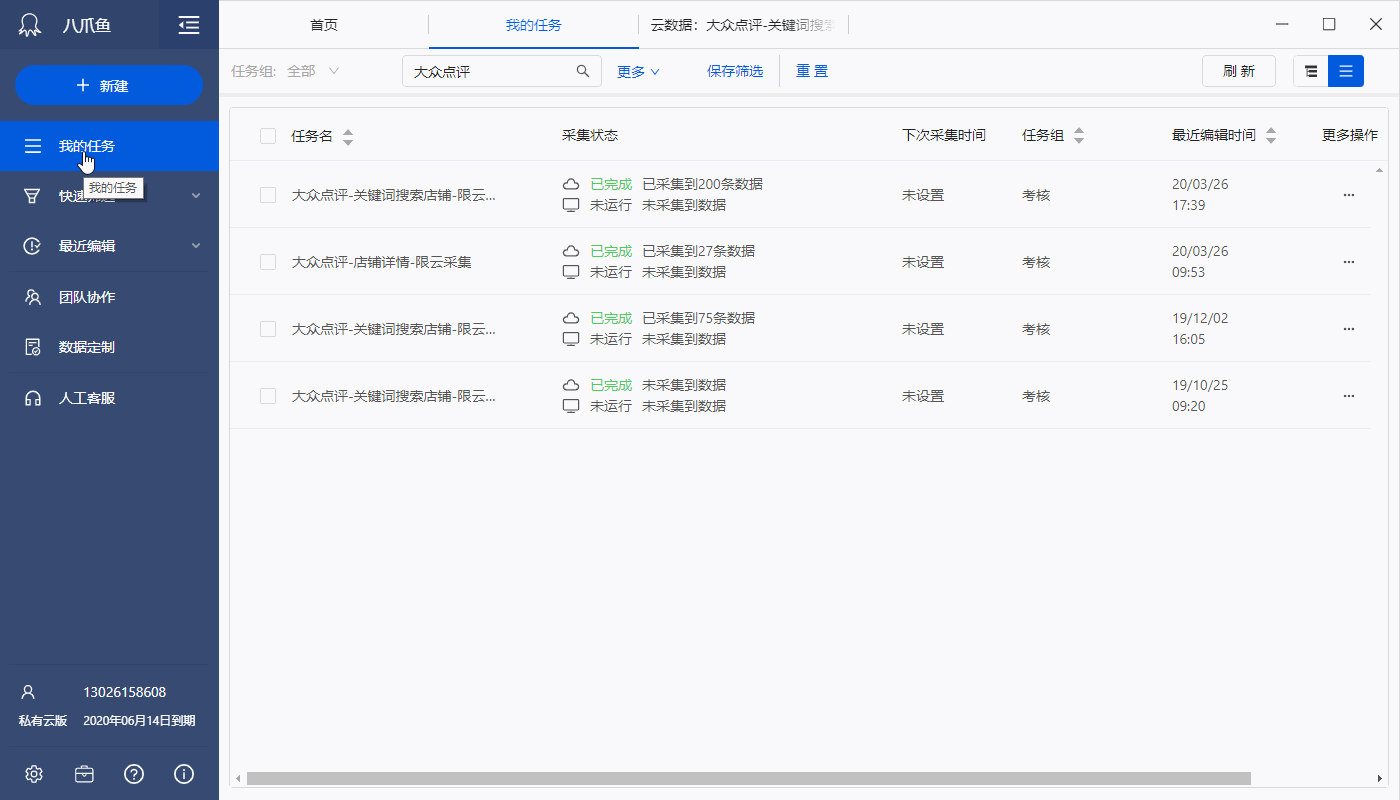This screenshot has width=1400, height=800.
Task: Click the account number 13026158608
Action: click(x=125, y=692)
